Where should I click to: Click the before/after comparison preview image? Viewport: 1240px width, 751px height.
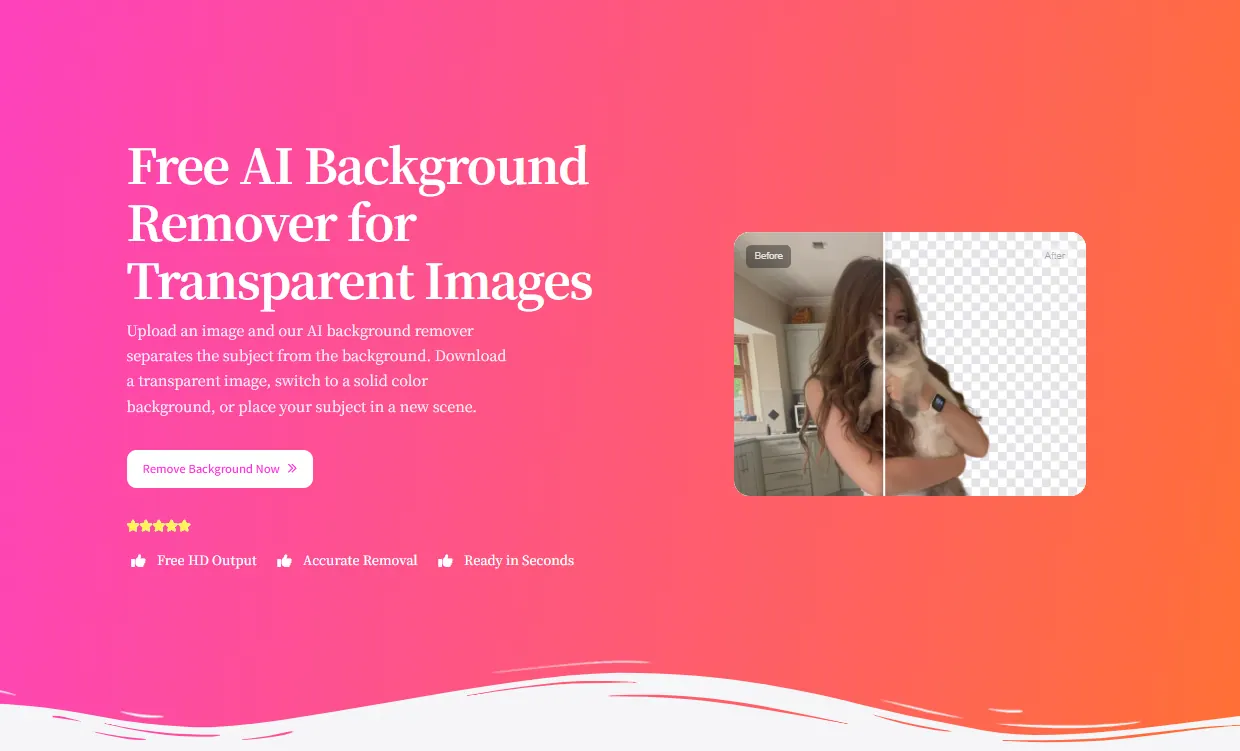coord(910,364)
